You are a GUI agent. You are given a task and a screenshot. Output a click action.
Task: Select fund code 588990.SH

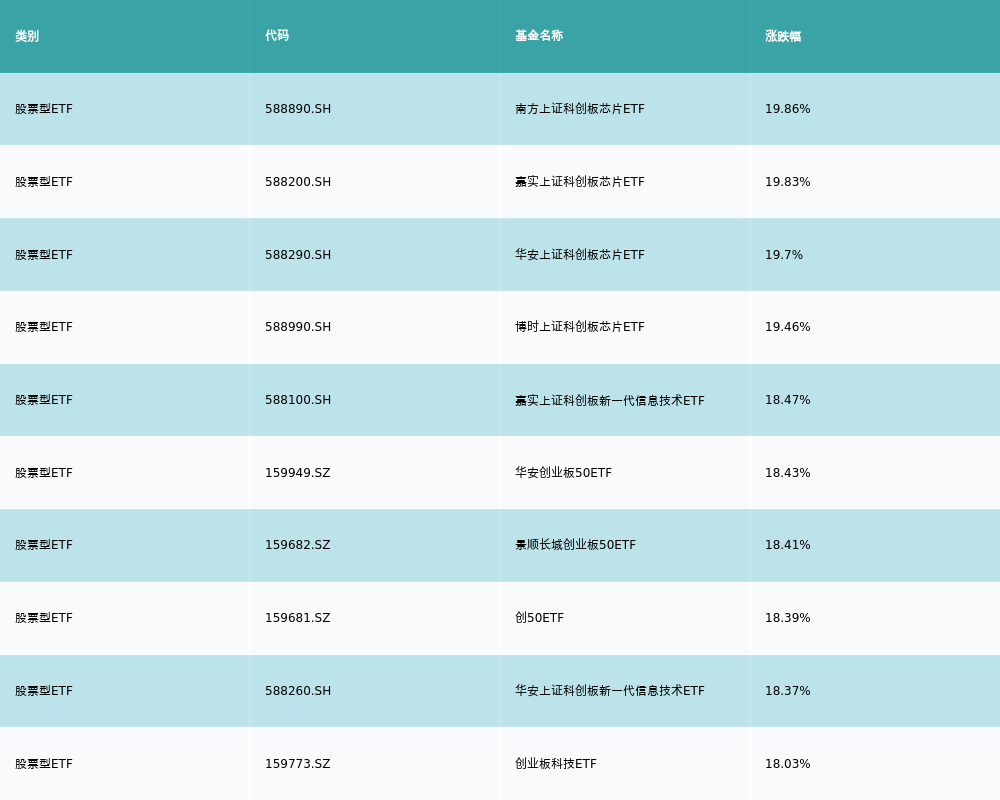pos(298,327)
